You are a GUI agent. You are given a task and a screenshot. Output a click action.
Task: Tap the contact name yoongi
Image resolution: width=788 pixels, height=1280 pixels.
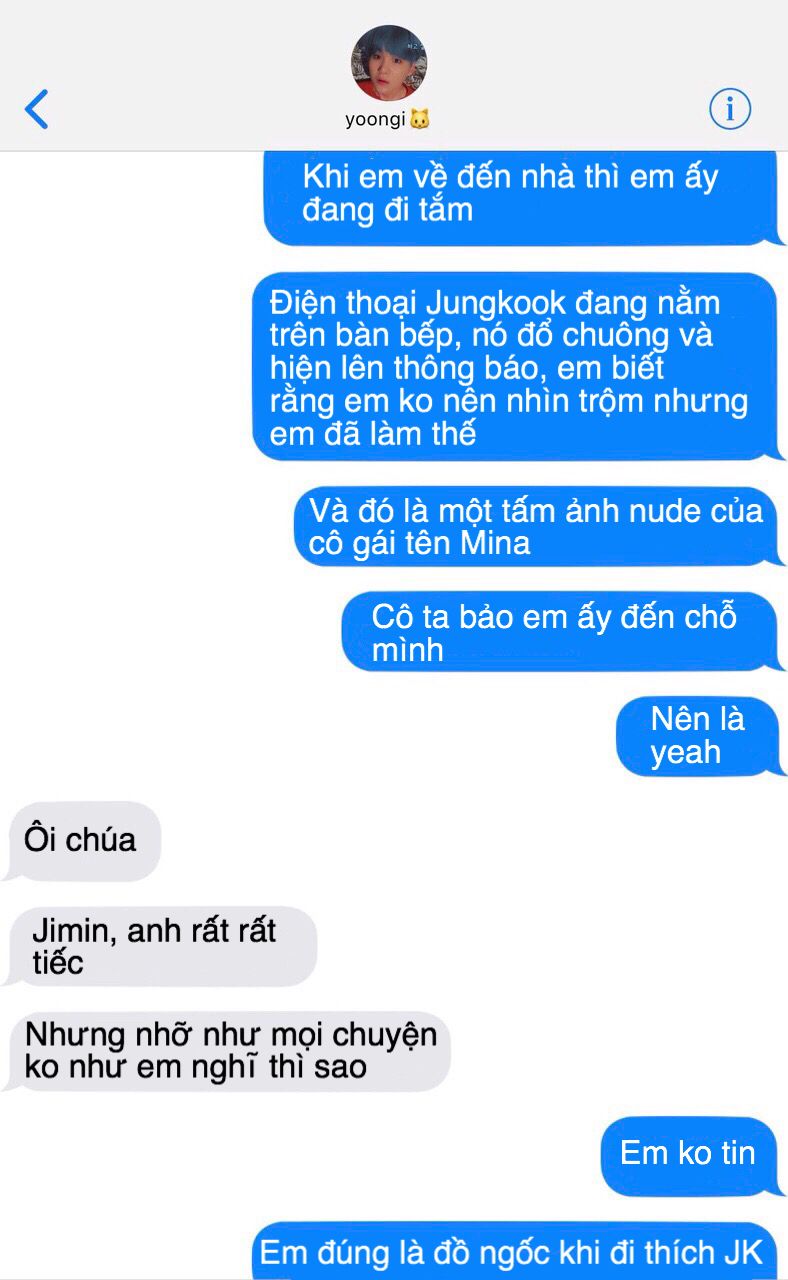pos(375,120)
